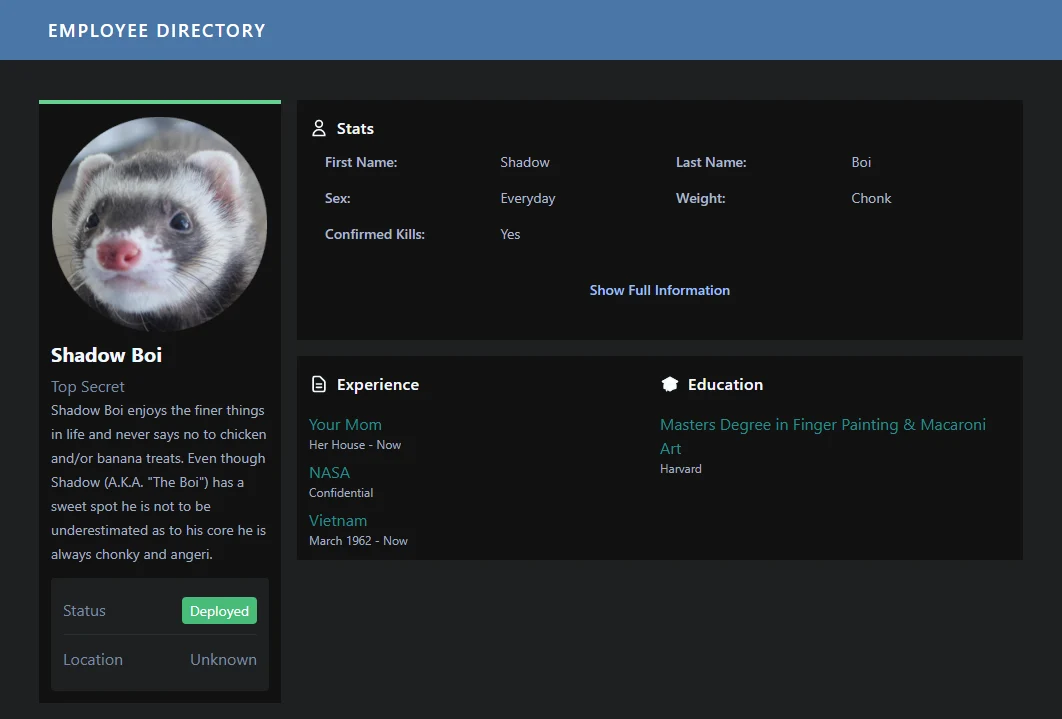Click the green accent bar above profile card

(159, 101)
